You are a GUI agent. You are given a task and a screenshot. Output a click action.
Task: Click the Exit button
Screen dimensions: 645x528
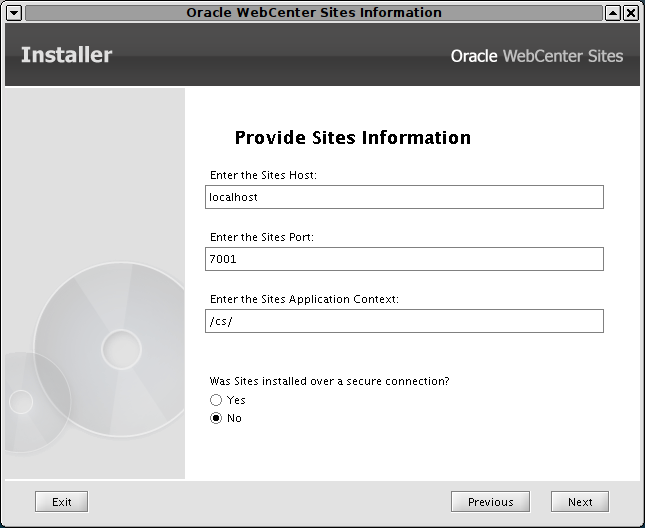point(61,502)
